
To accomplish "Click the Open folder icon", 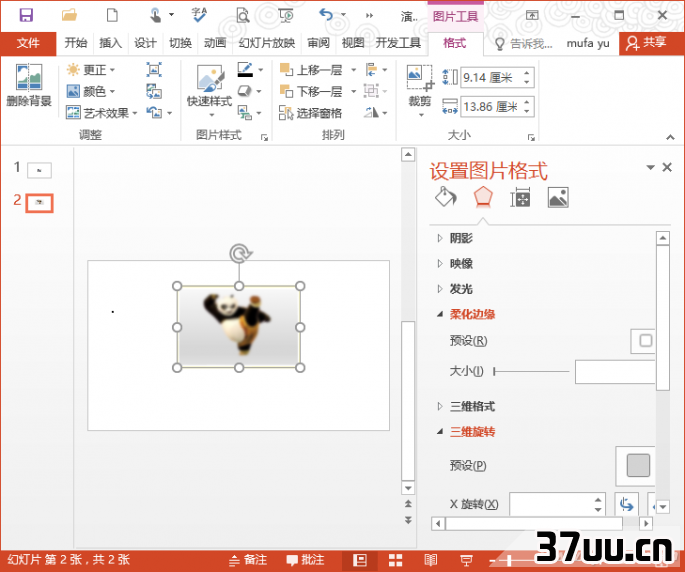I will coord(69,15).
